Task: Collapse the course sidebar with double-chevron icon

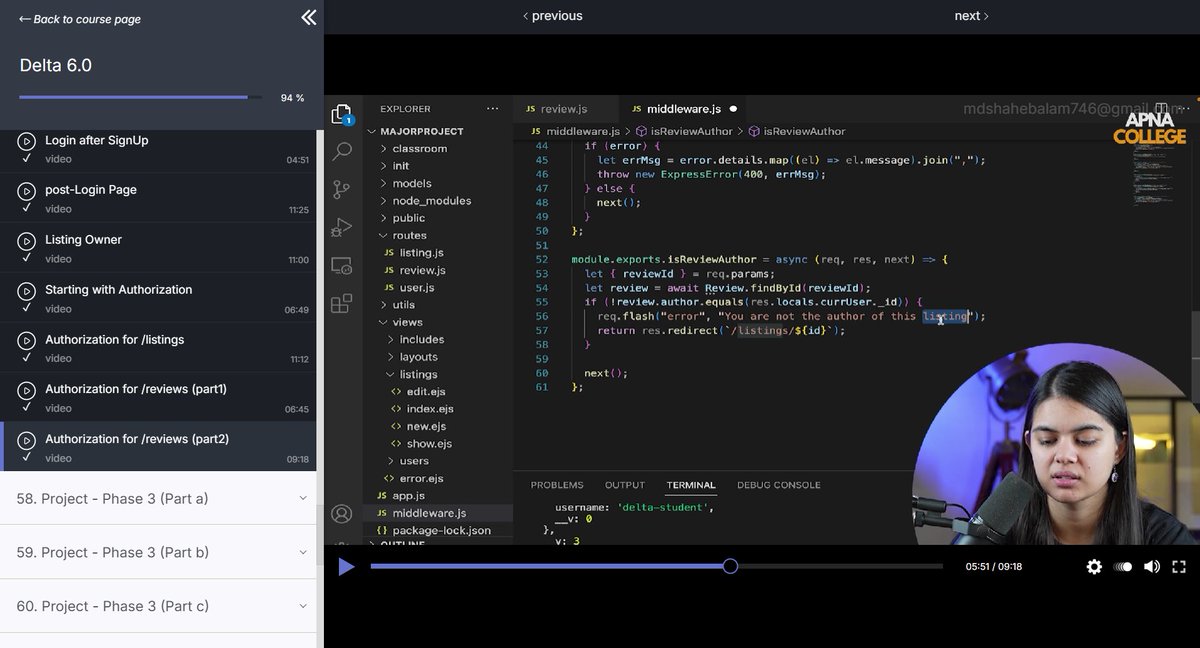Action: click(x=308, y=17)
